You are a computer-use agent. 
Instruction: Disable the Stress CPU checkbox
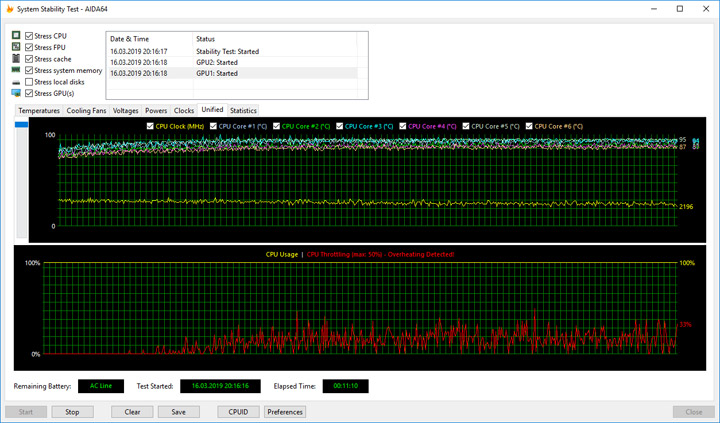click(x=29, y=36)
